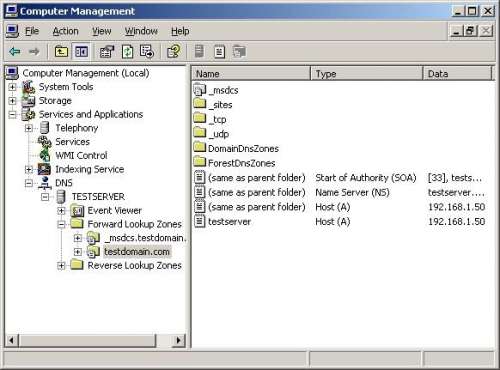The height and width of the screenshot is (370, 500).
Task: Expand the Reverse Lookup Zones node
Action: [x=61, y=266]
